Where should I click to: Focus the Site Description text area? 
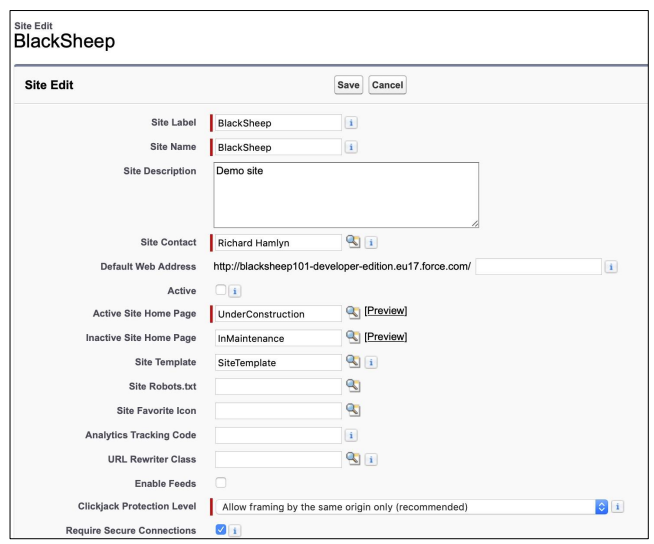(x=346, y=195)
